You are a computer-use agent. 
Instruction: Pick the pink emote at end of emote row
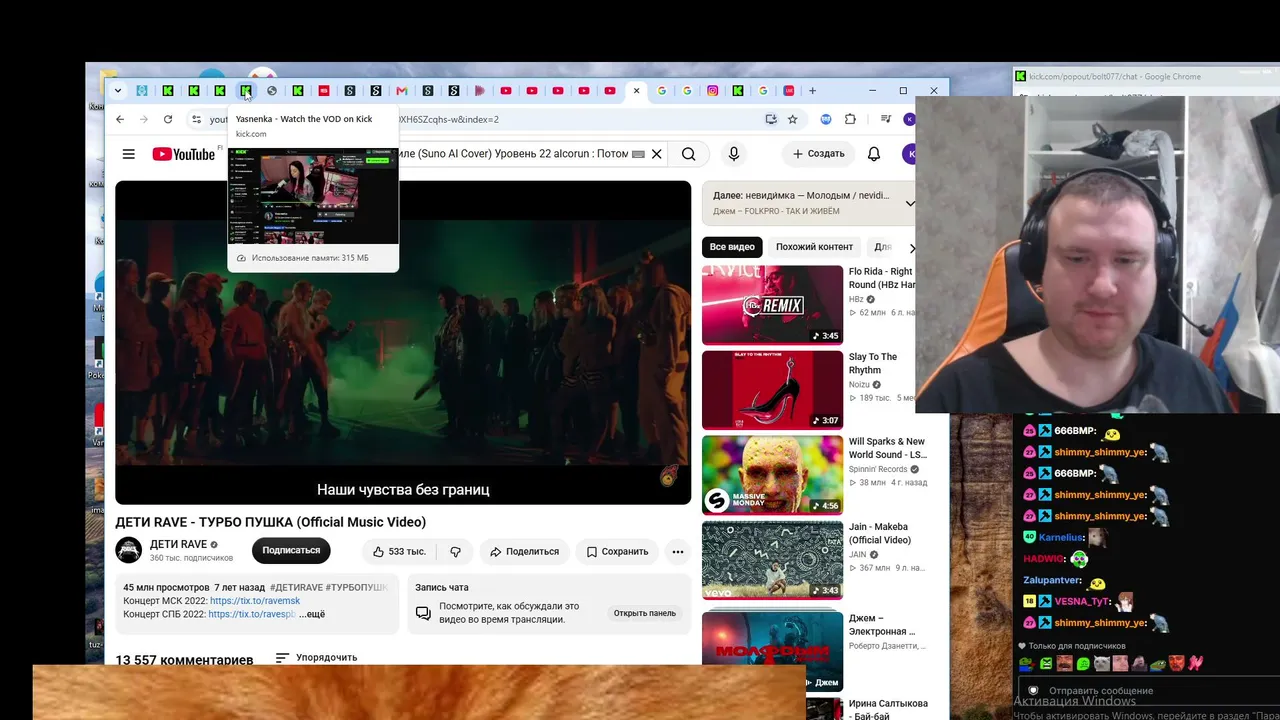pyautogui.click(x=1196, y=663)
